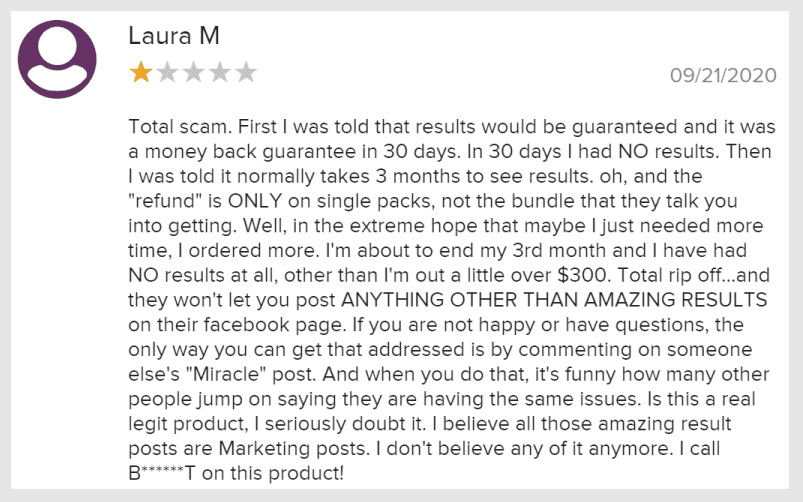
Task: Click the fourth gray star
Action: tap(220, 72)
